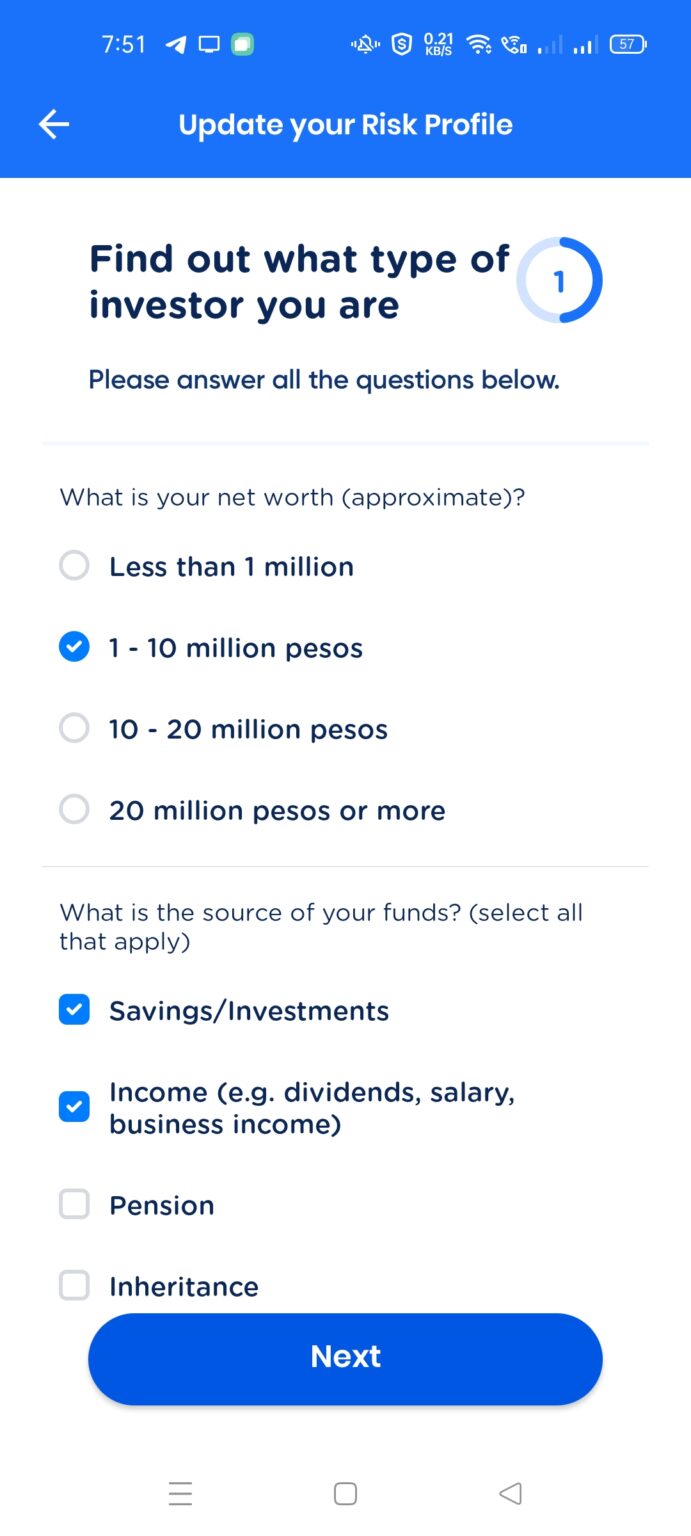Open the recent apps navigation button
This screenshot has height=1536, width=691.
[x=181, y=1493]
